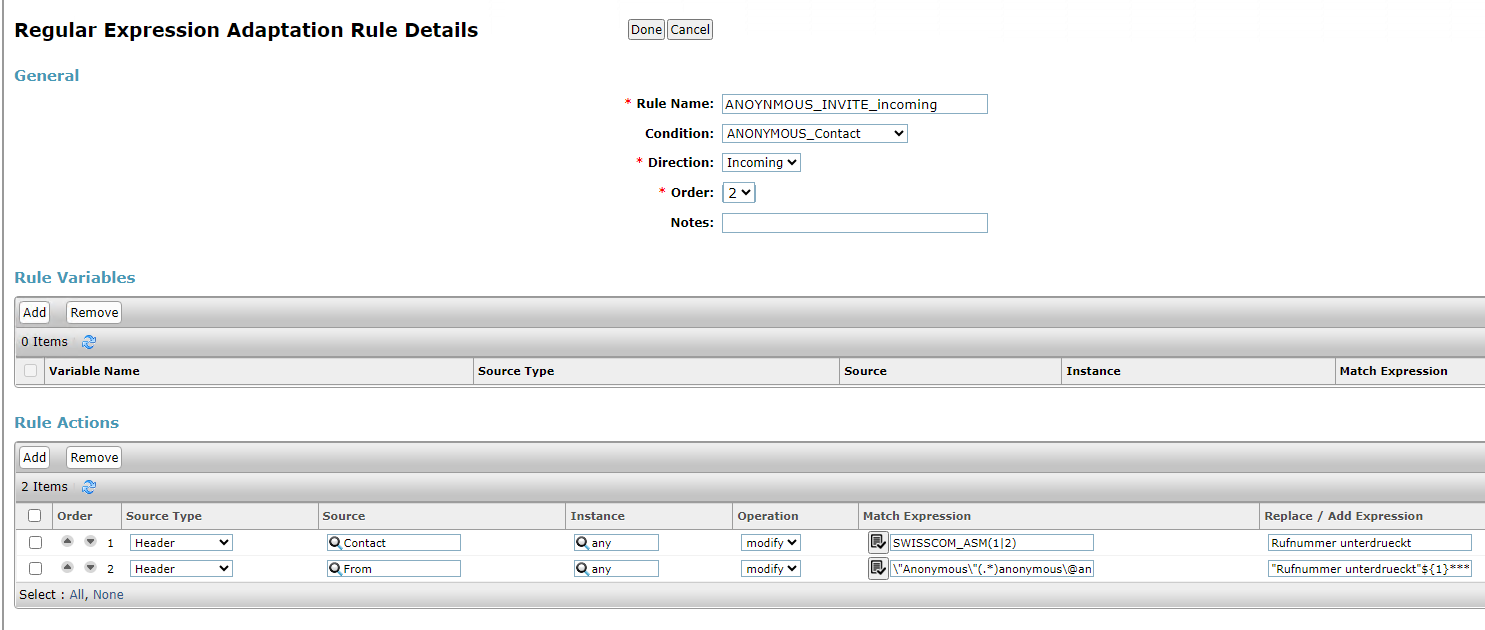This screenshot has height=630, width=1485.
Task: Expand the Direction dropdown
Action: pyautogui.click(x=761, y=162)
